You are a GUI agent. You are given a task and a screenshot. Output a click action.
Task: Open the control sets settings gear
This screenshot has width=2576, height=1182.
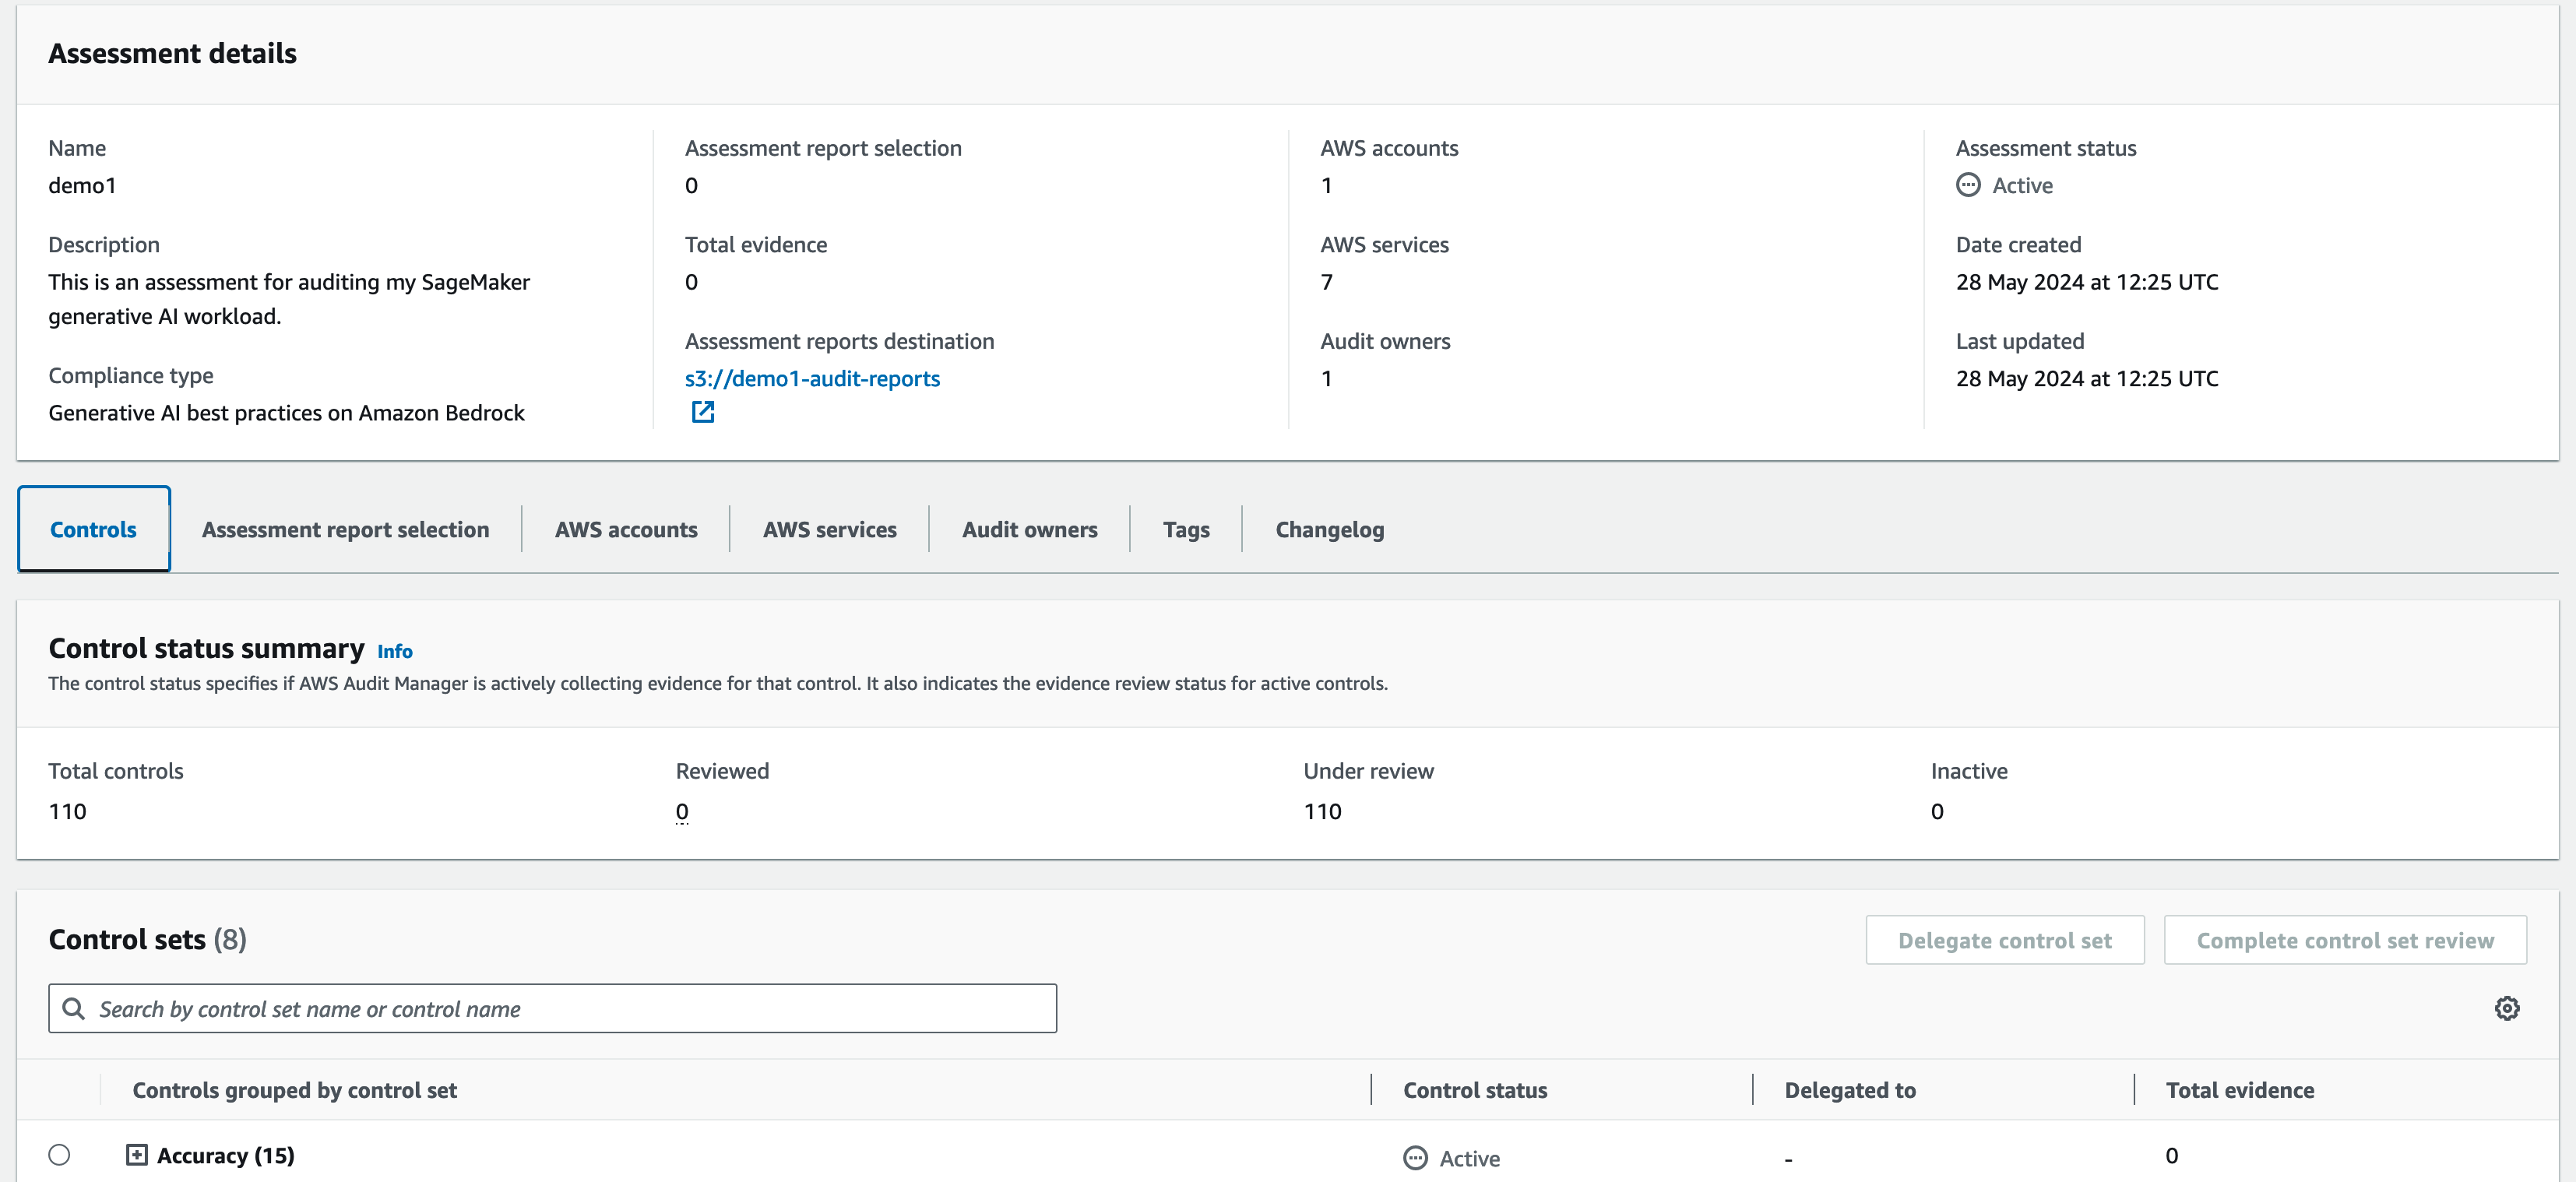tap(2506, 1008)
